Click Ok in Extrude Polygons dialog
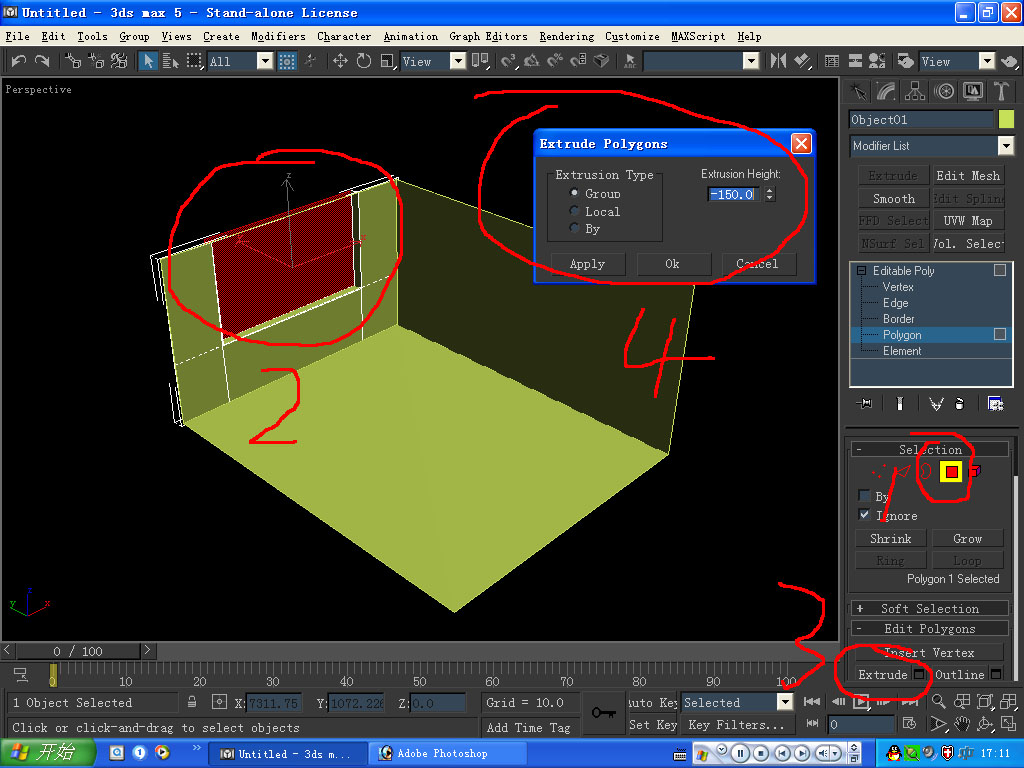Image resolution: width=1024 pixels, height=768 pixels. (x=673, y=264)
